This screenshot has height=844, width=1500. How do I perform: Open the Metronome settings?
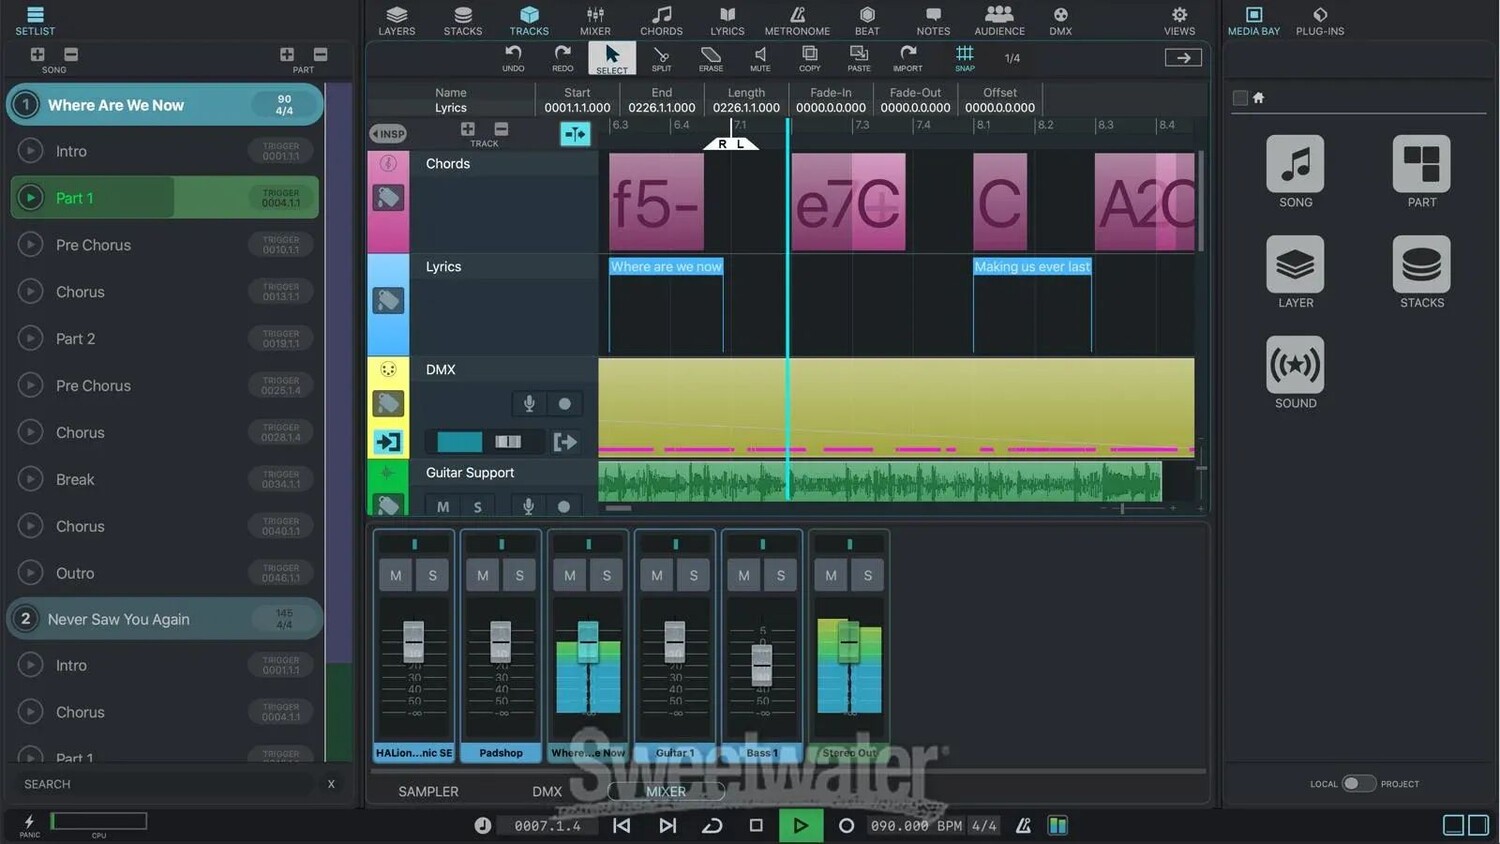(x=797, y=20)
